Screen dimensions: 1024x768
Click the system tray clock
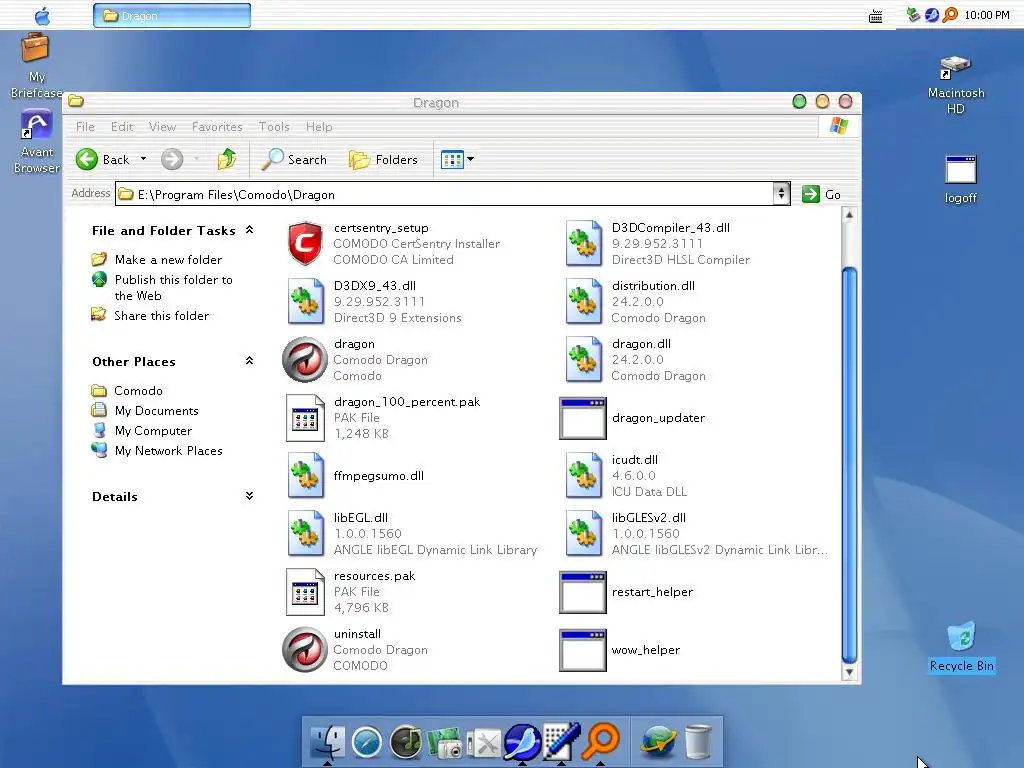pyautogui.click(x=987, y=15)
